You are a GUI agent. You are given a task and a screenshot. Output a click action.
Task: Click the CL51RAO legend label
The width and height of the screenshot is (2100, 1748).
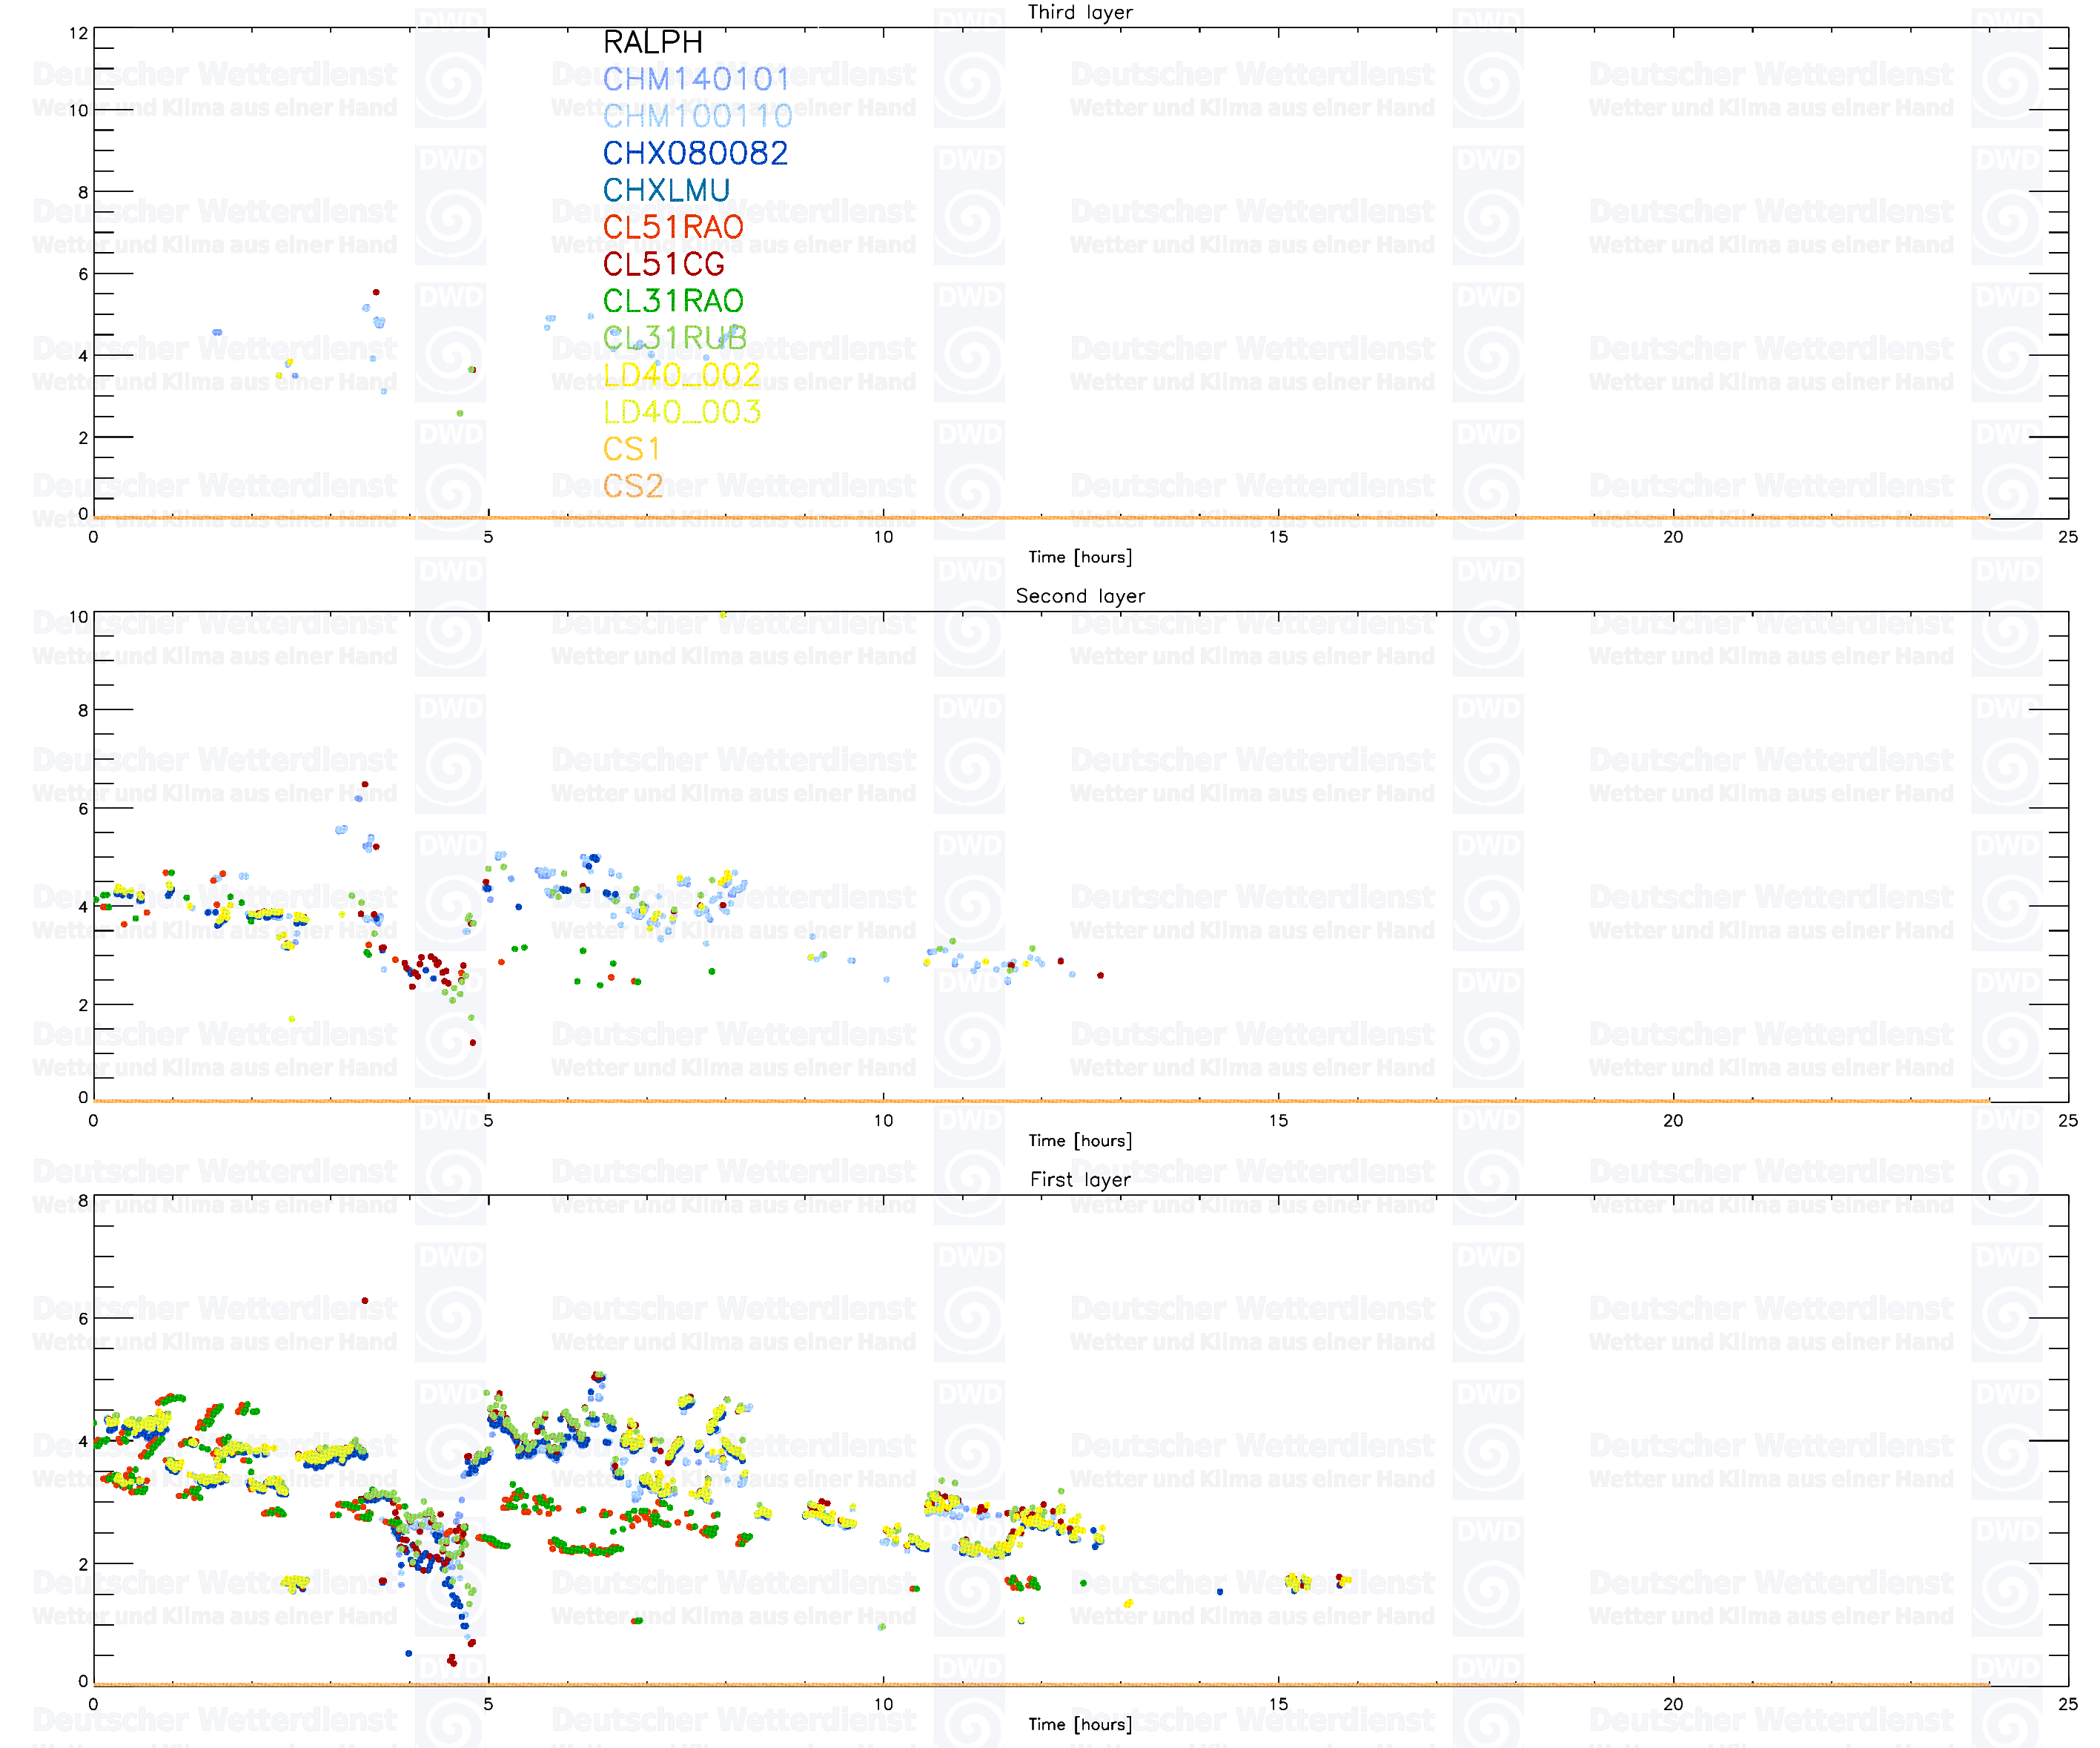point(673,227)
